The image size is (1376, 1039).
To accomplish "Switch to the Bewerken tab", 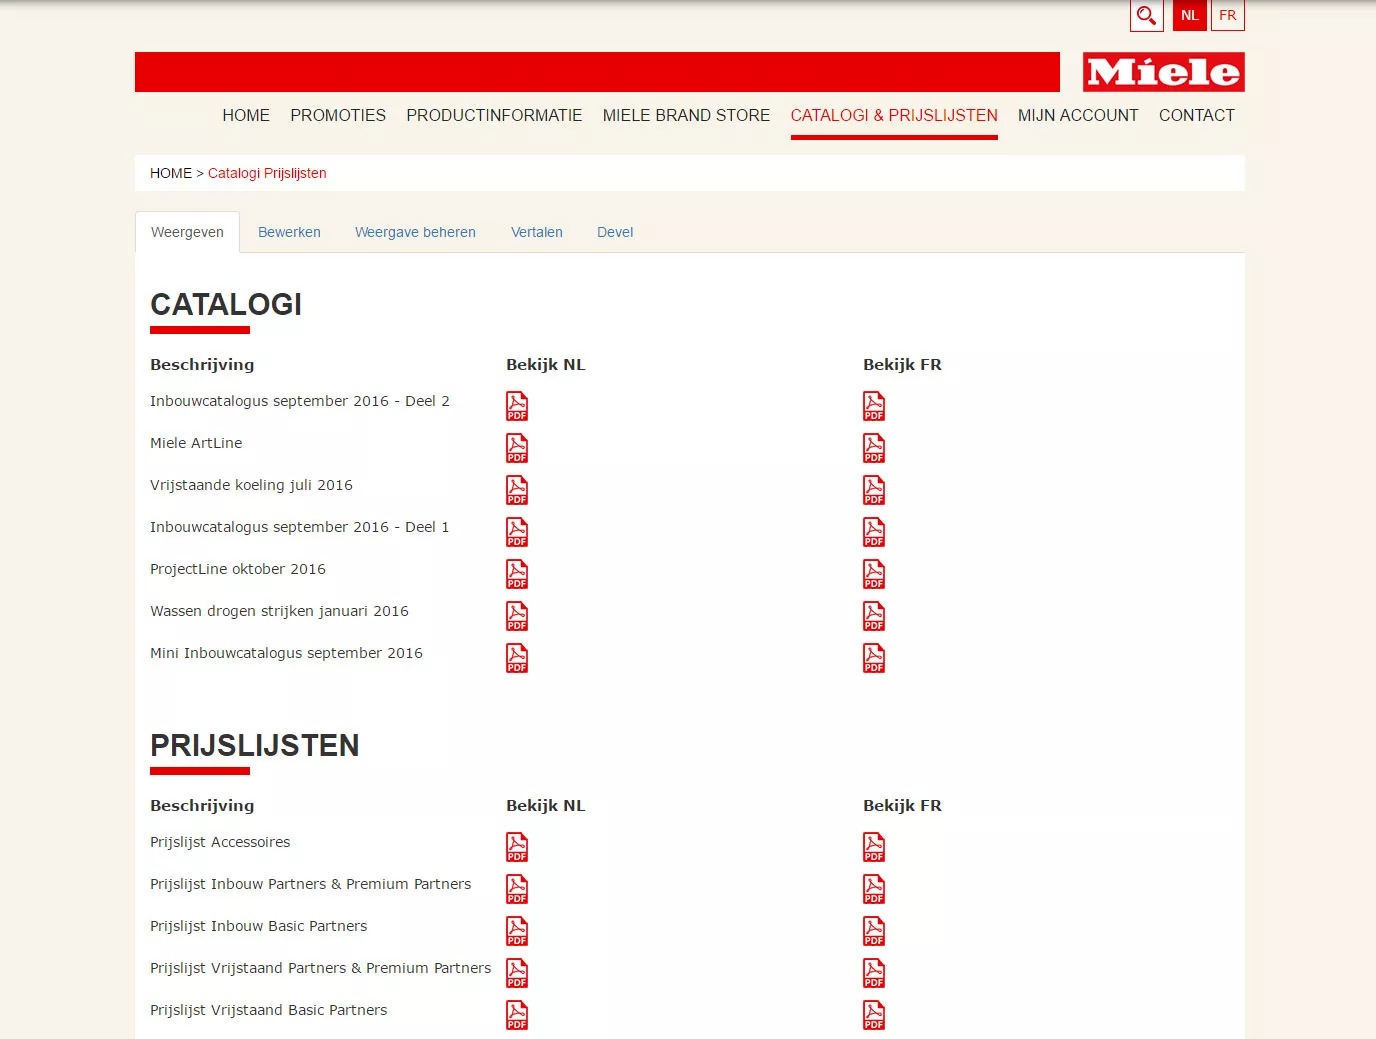I will 289,232.
